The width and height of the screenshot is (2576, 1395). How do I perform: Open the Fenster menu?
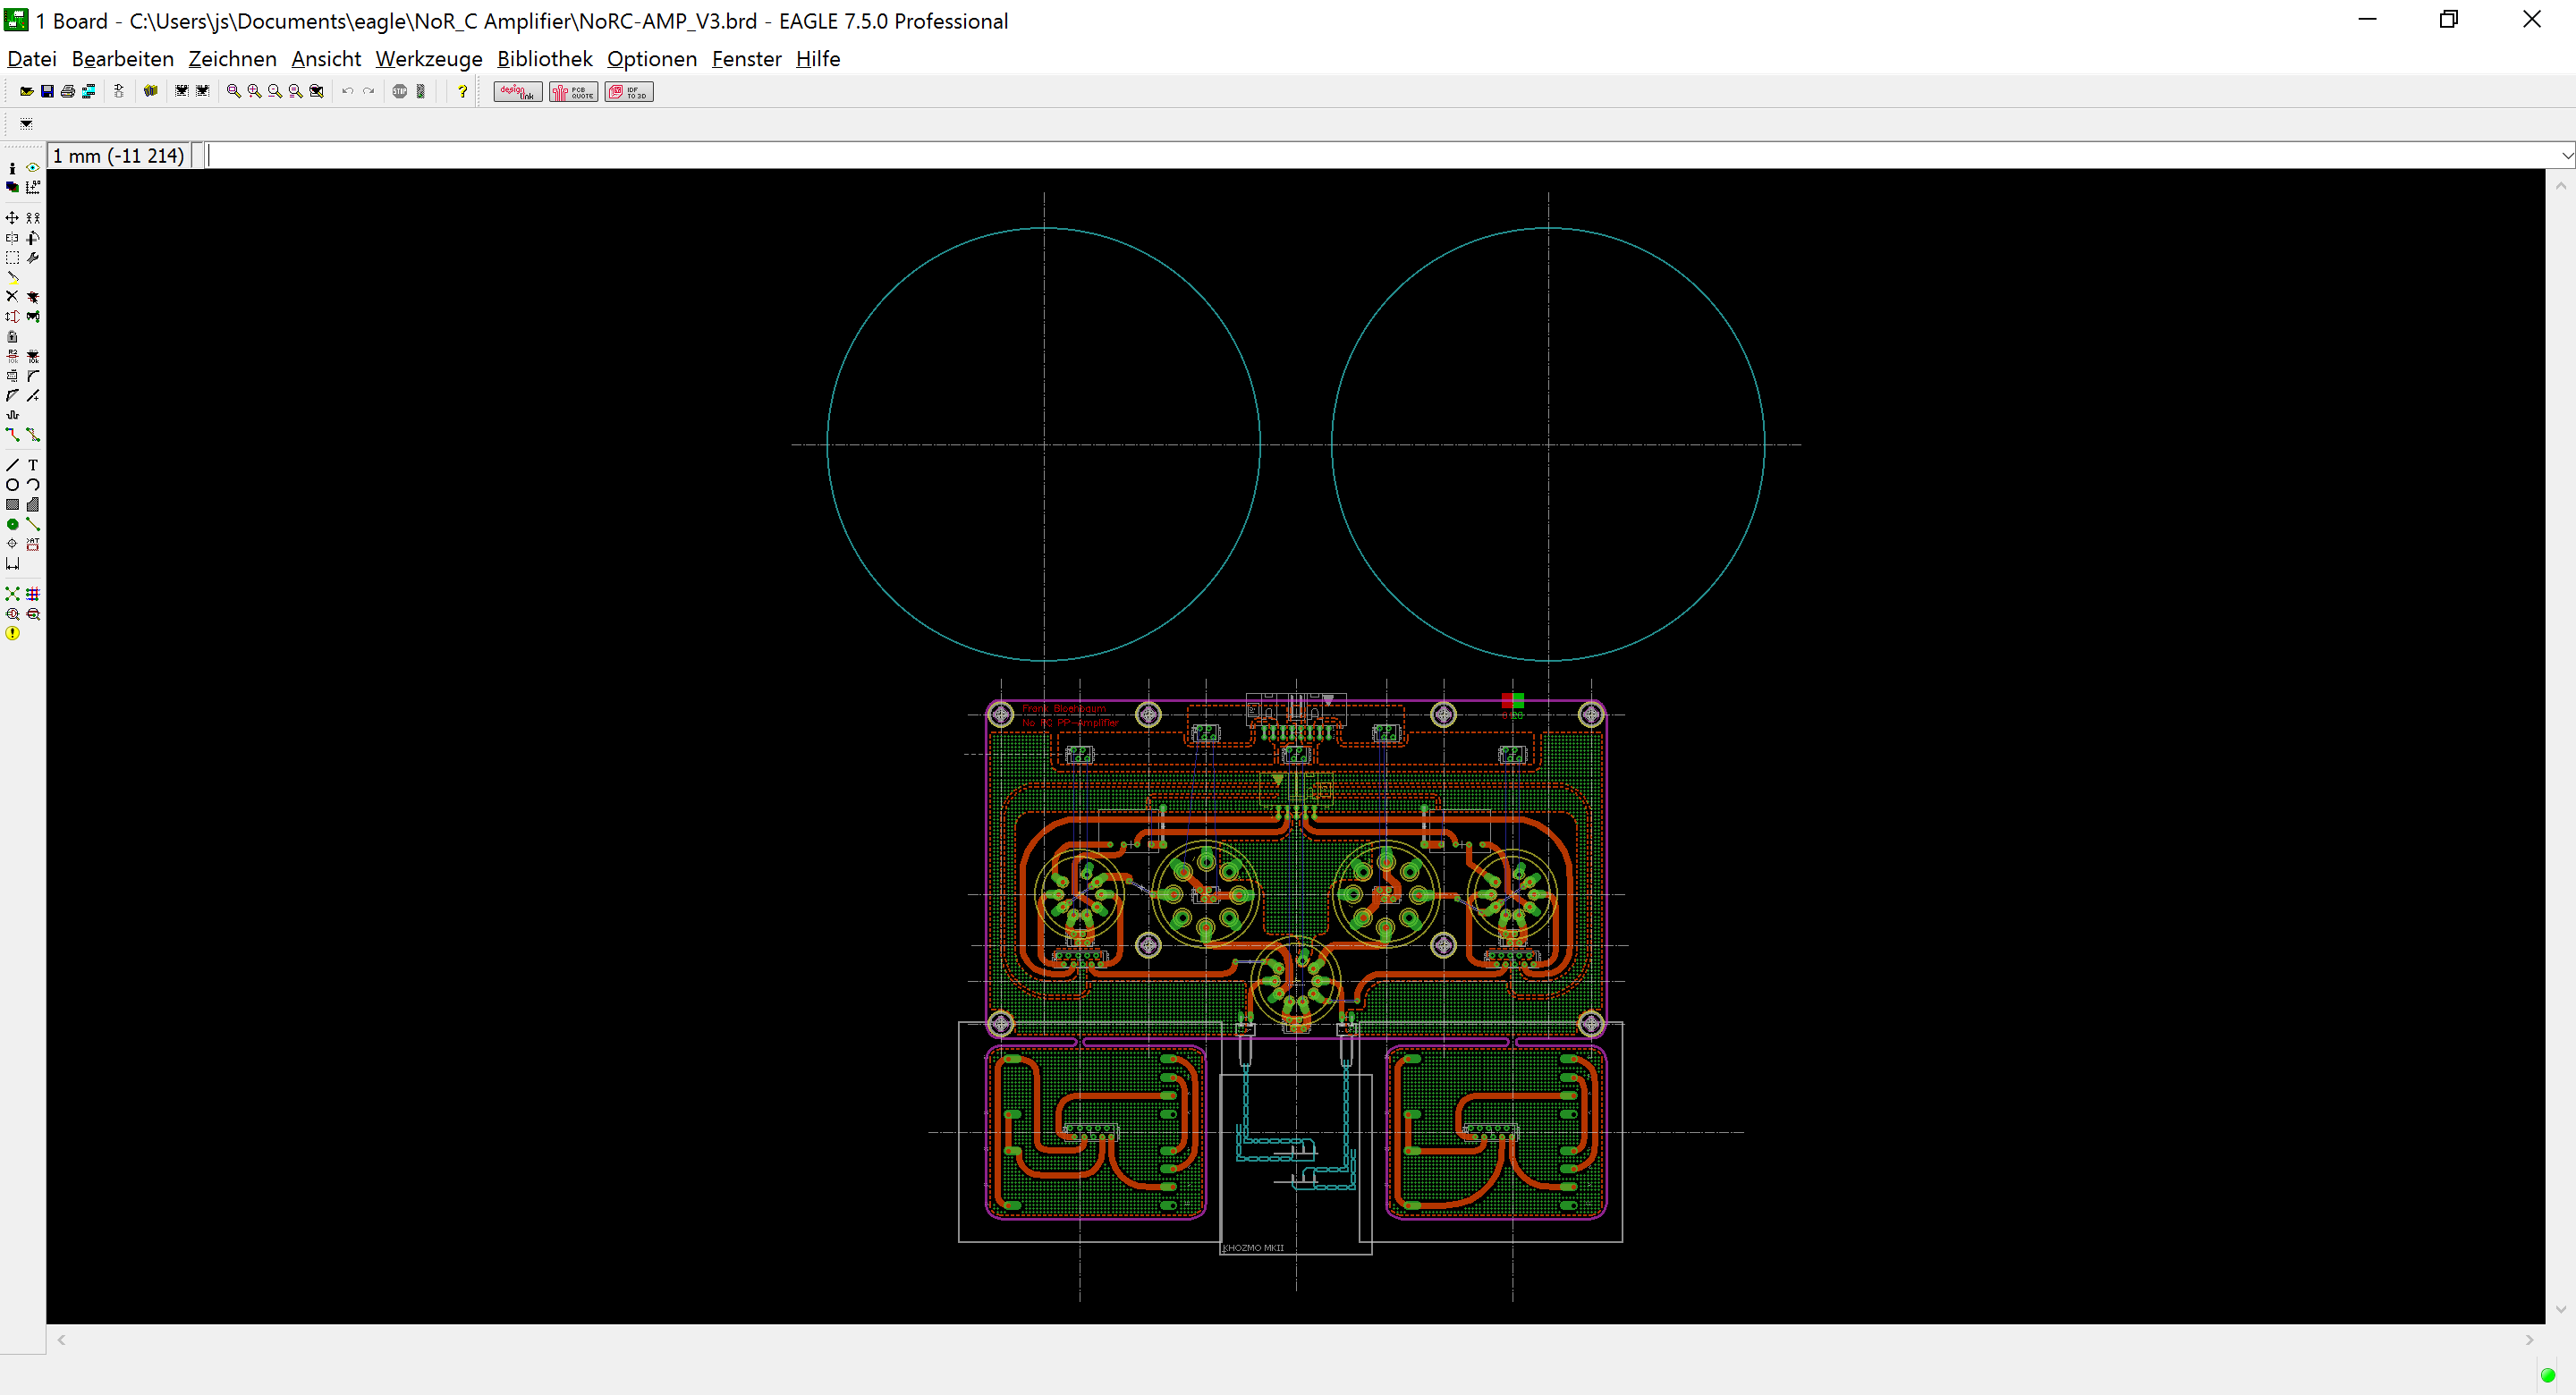[747, 59]
